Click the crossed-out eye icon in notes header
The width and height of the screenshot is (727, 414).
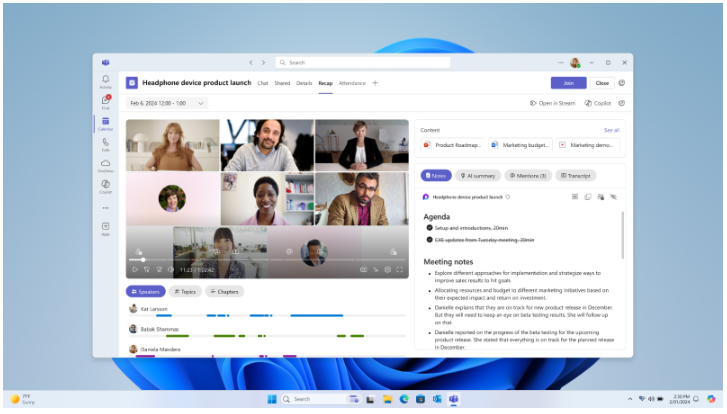613,197
